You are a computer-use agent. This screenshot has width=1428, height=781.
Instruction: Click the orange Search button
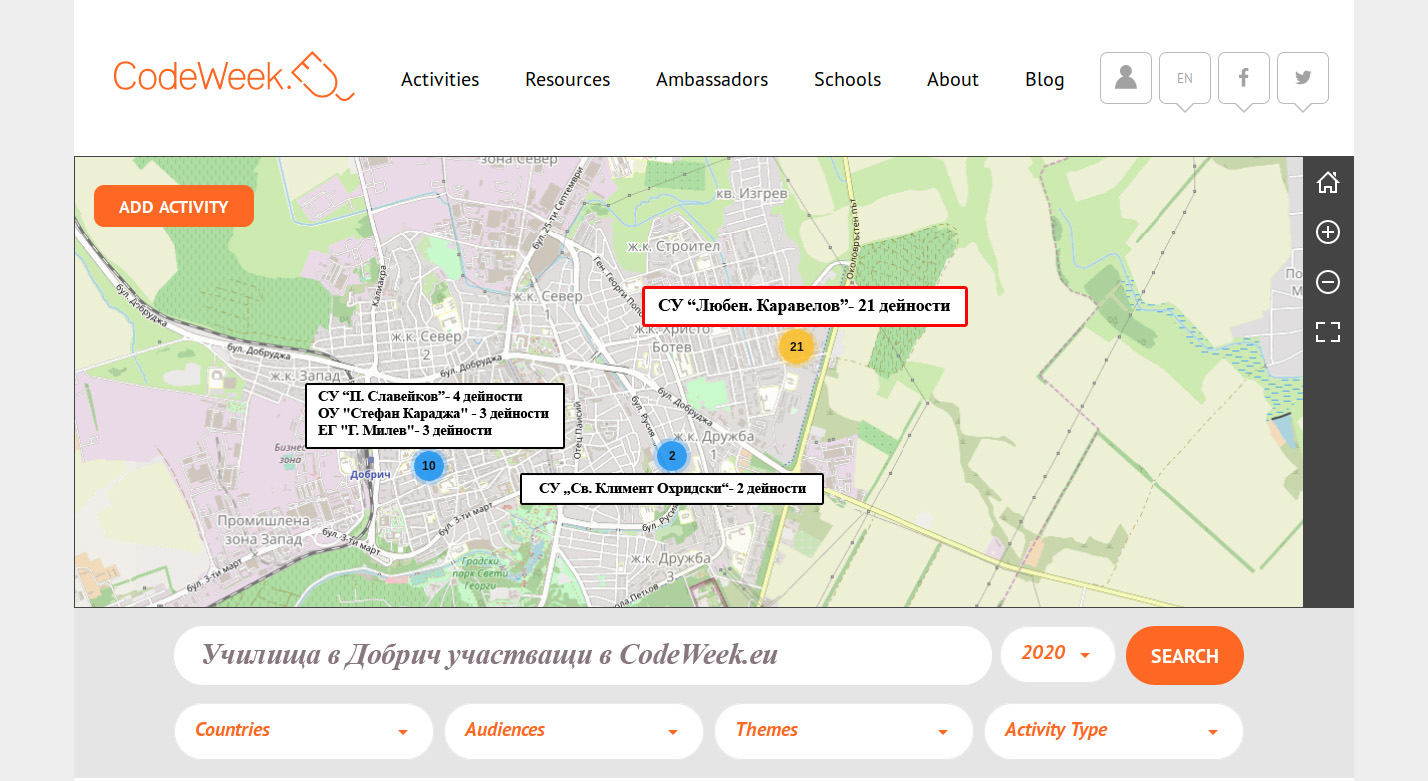pos(1184,656)
